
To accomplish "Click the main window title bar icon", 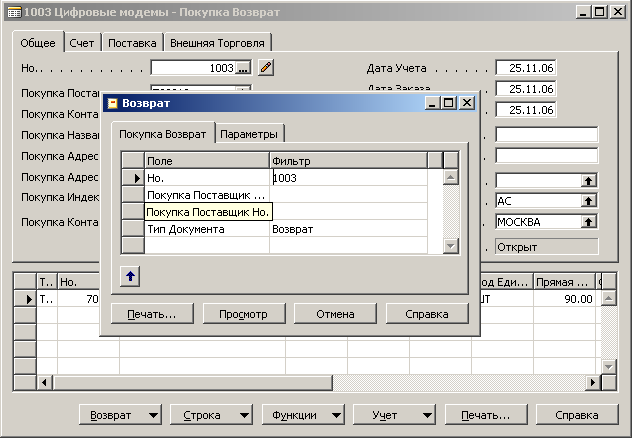I will pyautogui.click(x=14, y=12).
